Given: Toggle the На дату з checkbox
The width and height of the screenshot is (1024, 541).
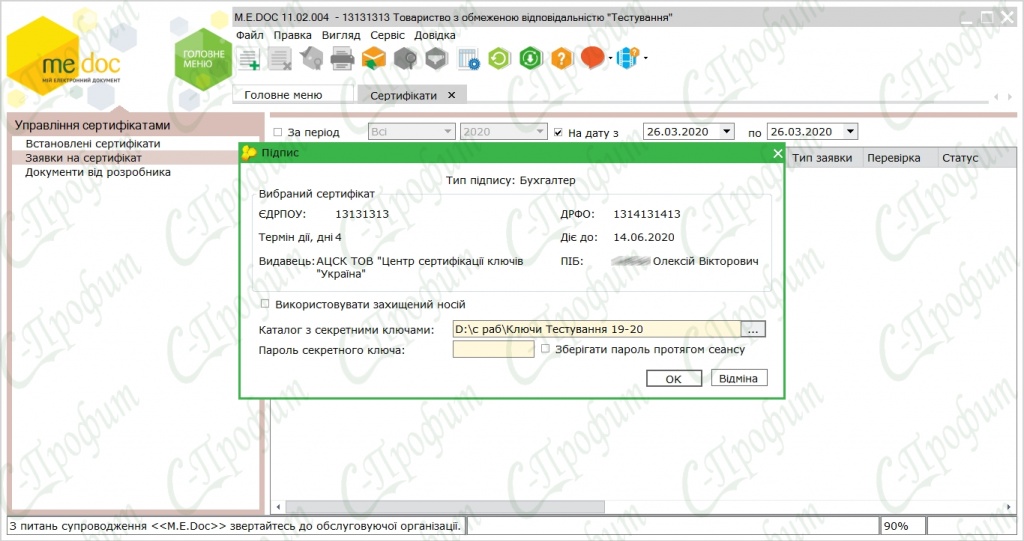Looking at the screenshot, I should coord(558,132).
